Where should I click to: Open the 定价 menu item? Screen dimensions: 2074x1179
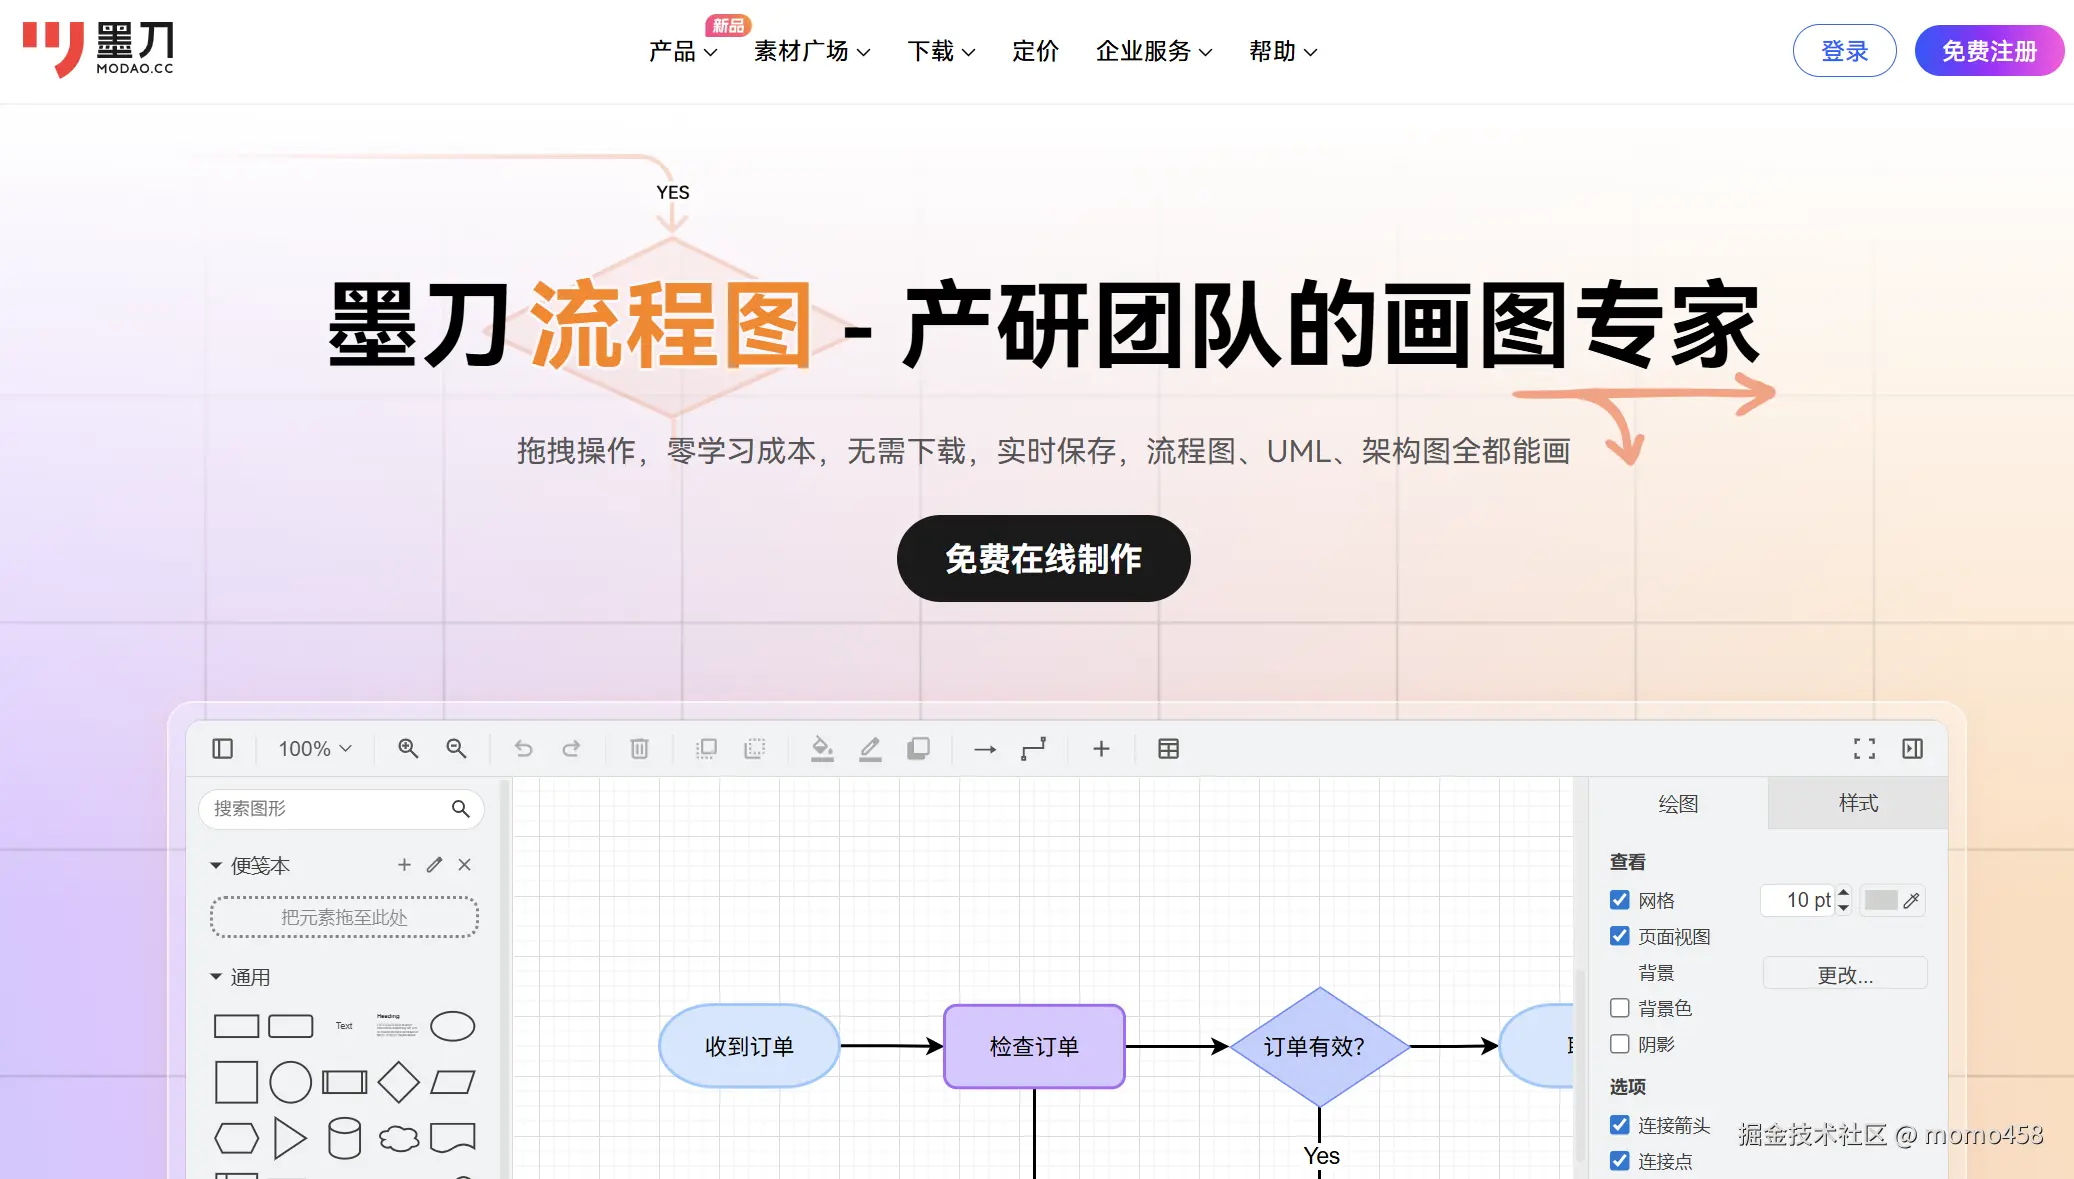[1035, 51]
